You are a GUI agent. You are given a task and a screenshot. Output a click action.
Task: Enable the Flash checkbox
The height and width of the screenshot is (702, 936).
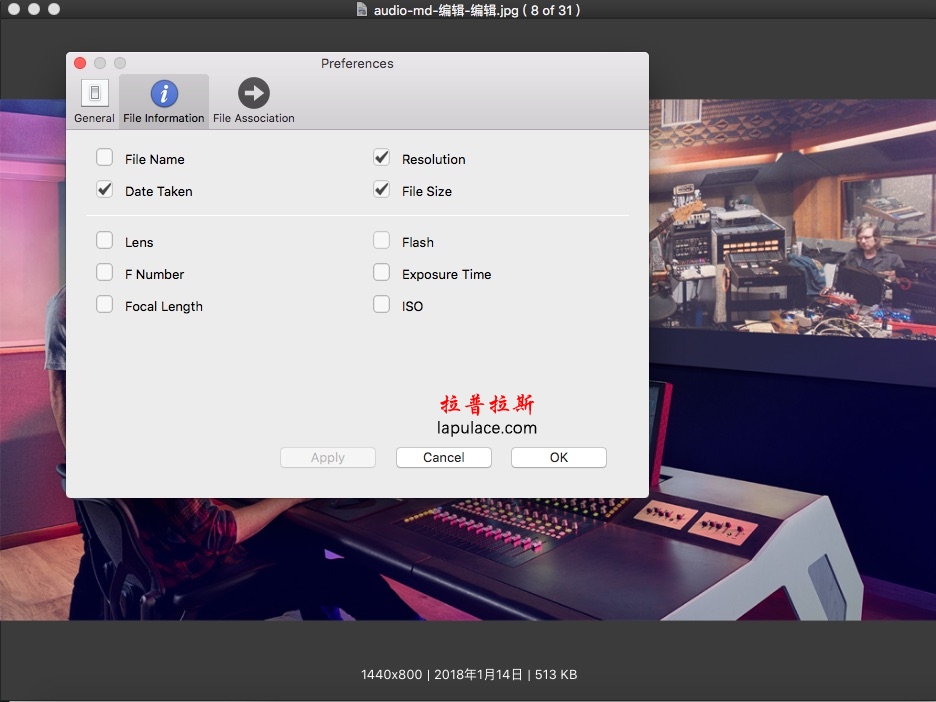[381, 241]
